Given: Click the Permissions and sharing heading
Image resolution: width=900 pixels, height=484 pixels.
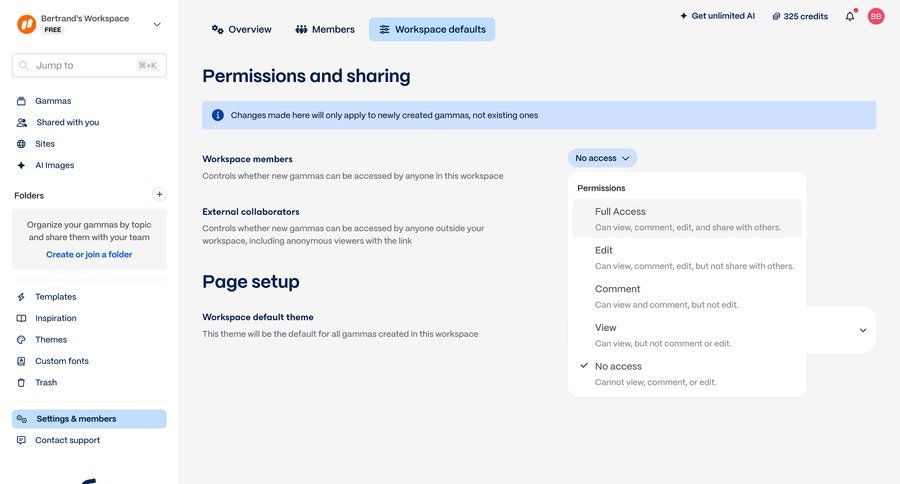Looking at the screenshot, I should pyautogui.click(x=306, y=76).
